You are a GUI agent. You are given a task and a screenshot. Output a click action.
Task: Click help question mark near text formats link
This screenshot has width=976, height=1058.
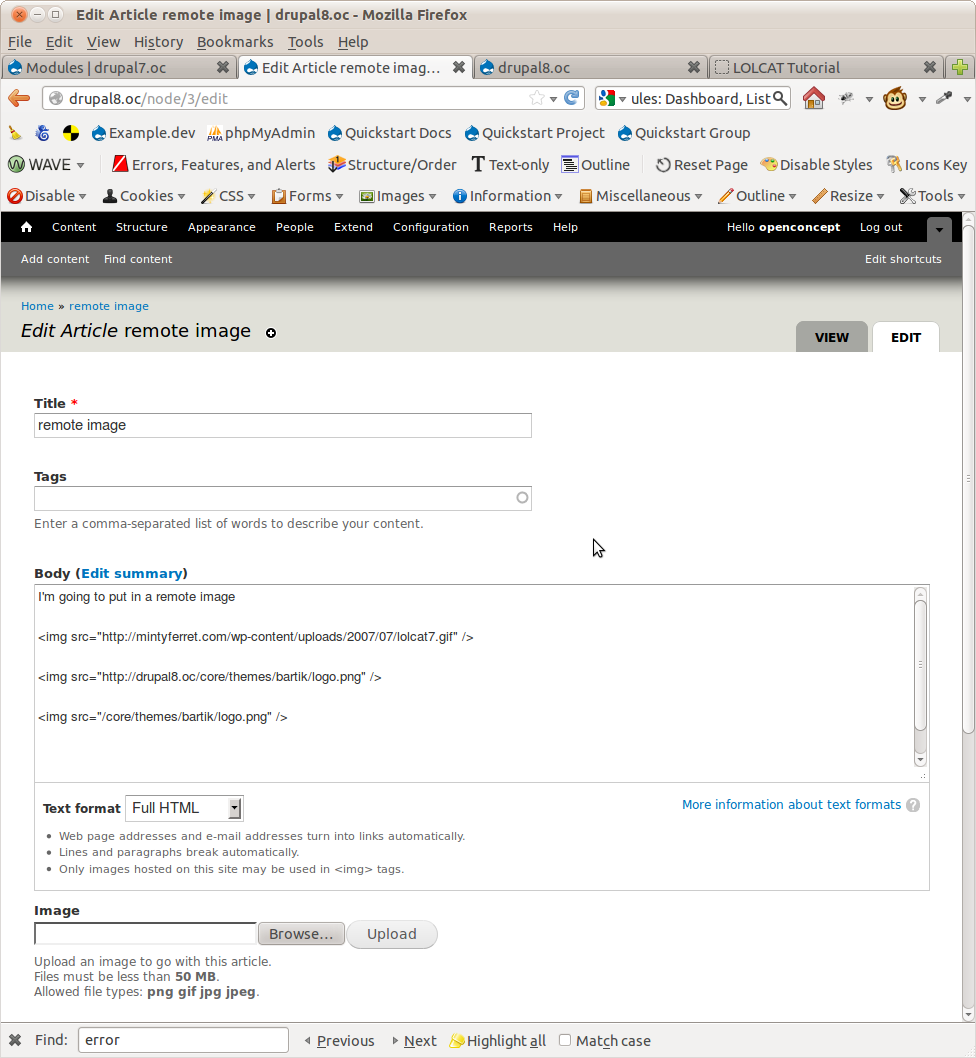pyautogui.click(x=913, y=805)
